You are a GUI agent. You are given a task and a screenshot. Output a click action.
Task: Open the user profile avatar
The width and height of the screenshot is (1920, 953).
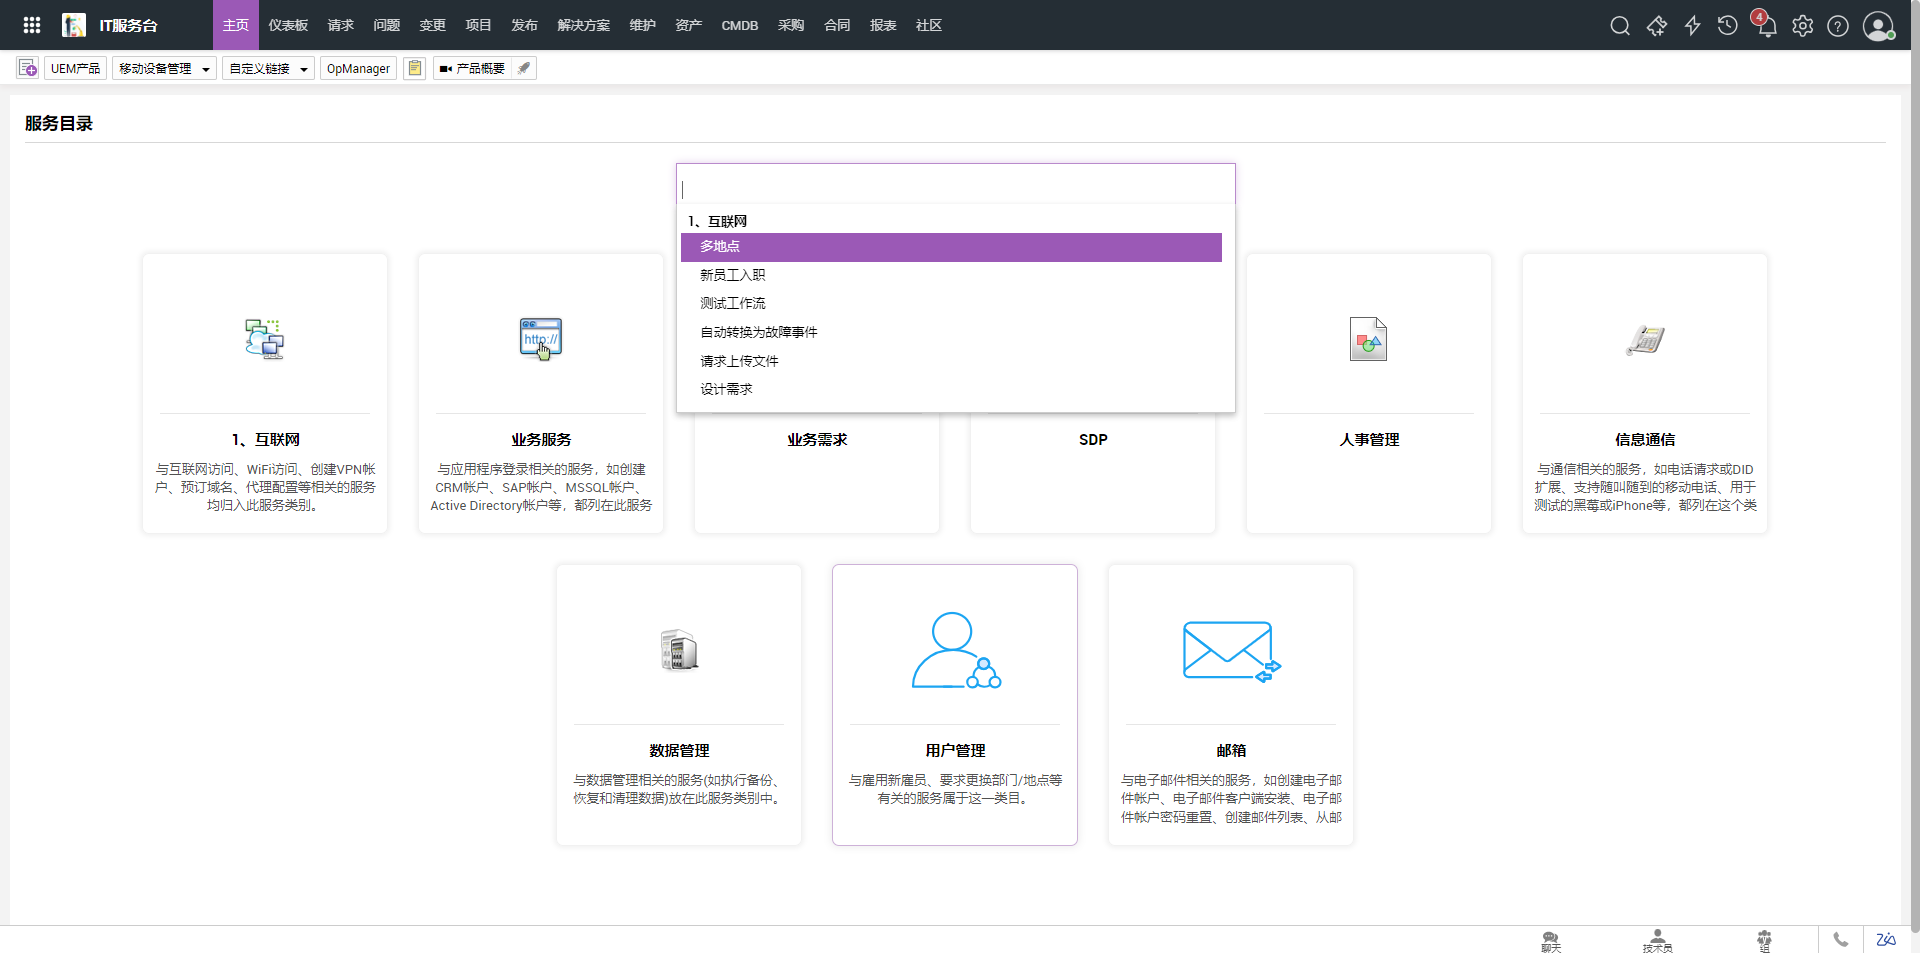pos(1878,26)
